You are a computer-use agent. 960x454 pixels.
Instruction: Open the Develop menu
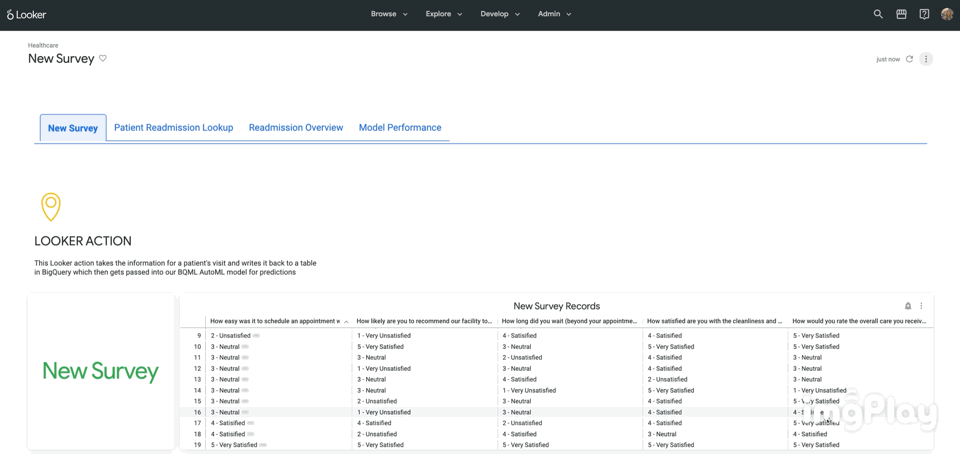click(x=500, y=14)
